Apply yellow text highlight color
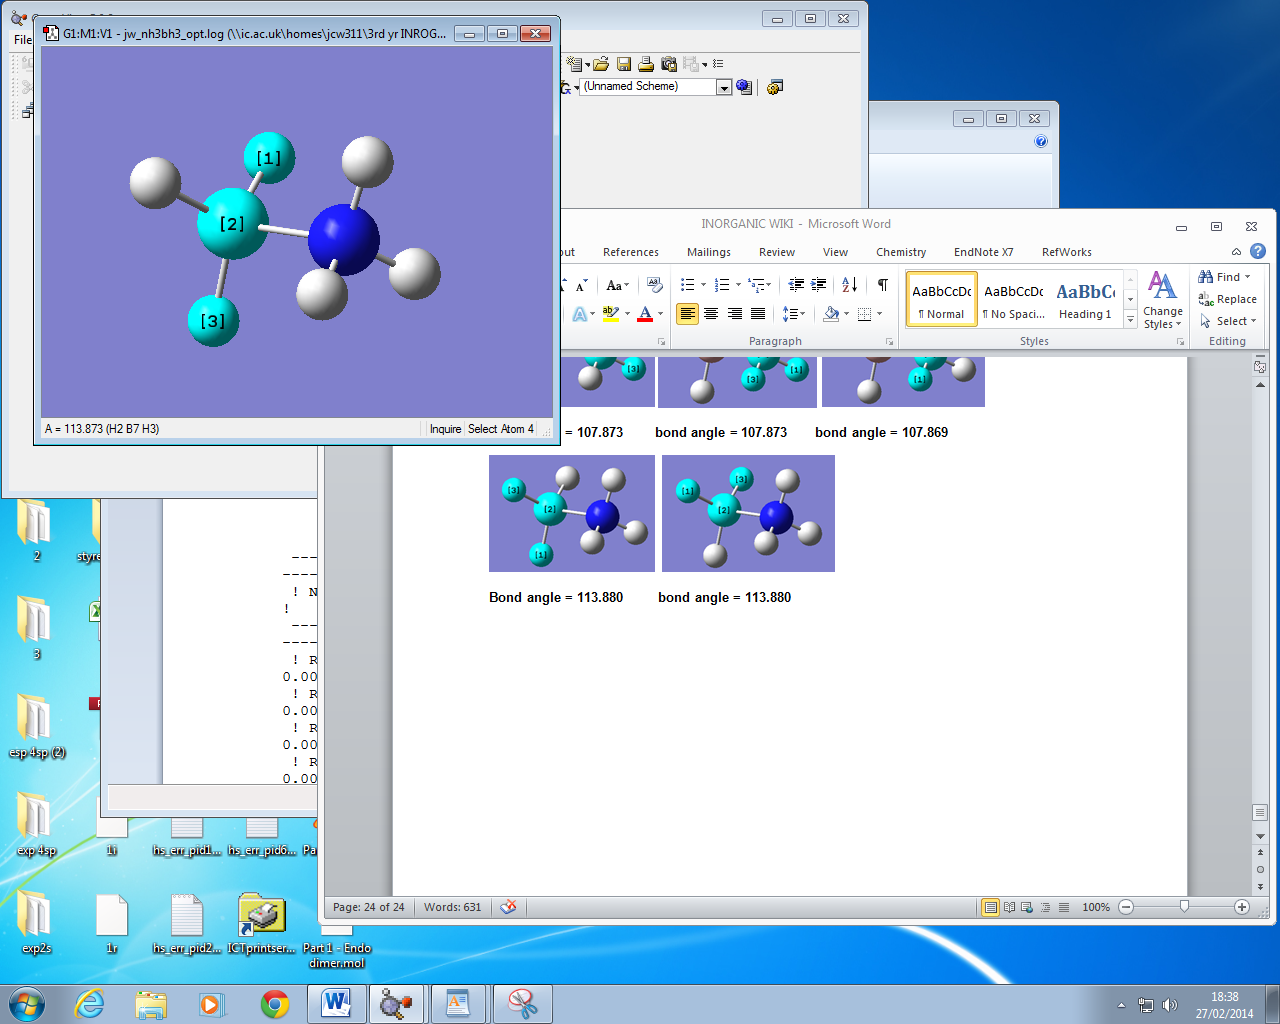The width and height of the screenshot is (1280, 1024). click(611, 314)
